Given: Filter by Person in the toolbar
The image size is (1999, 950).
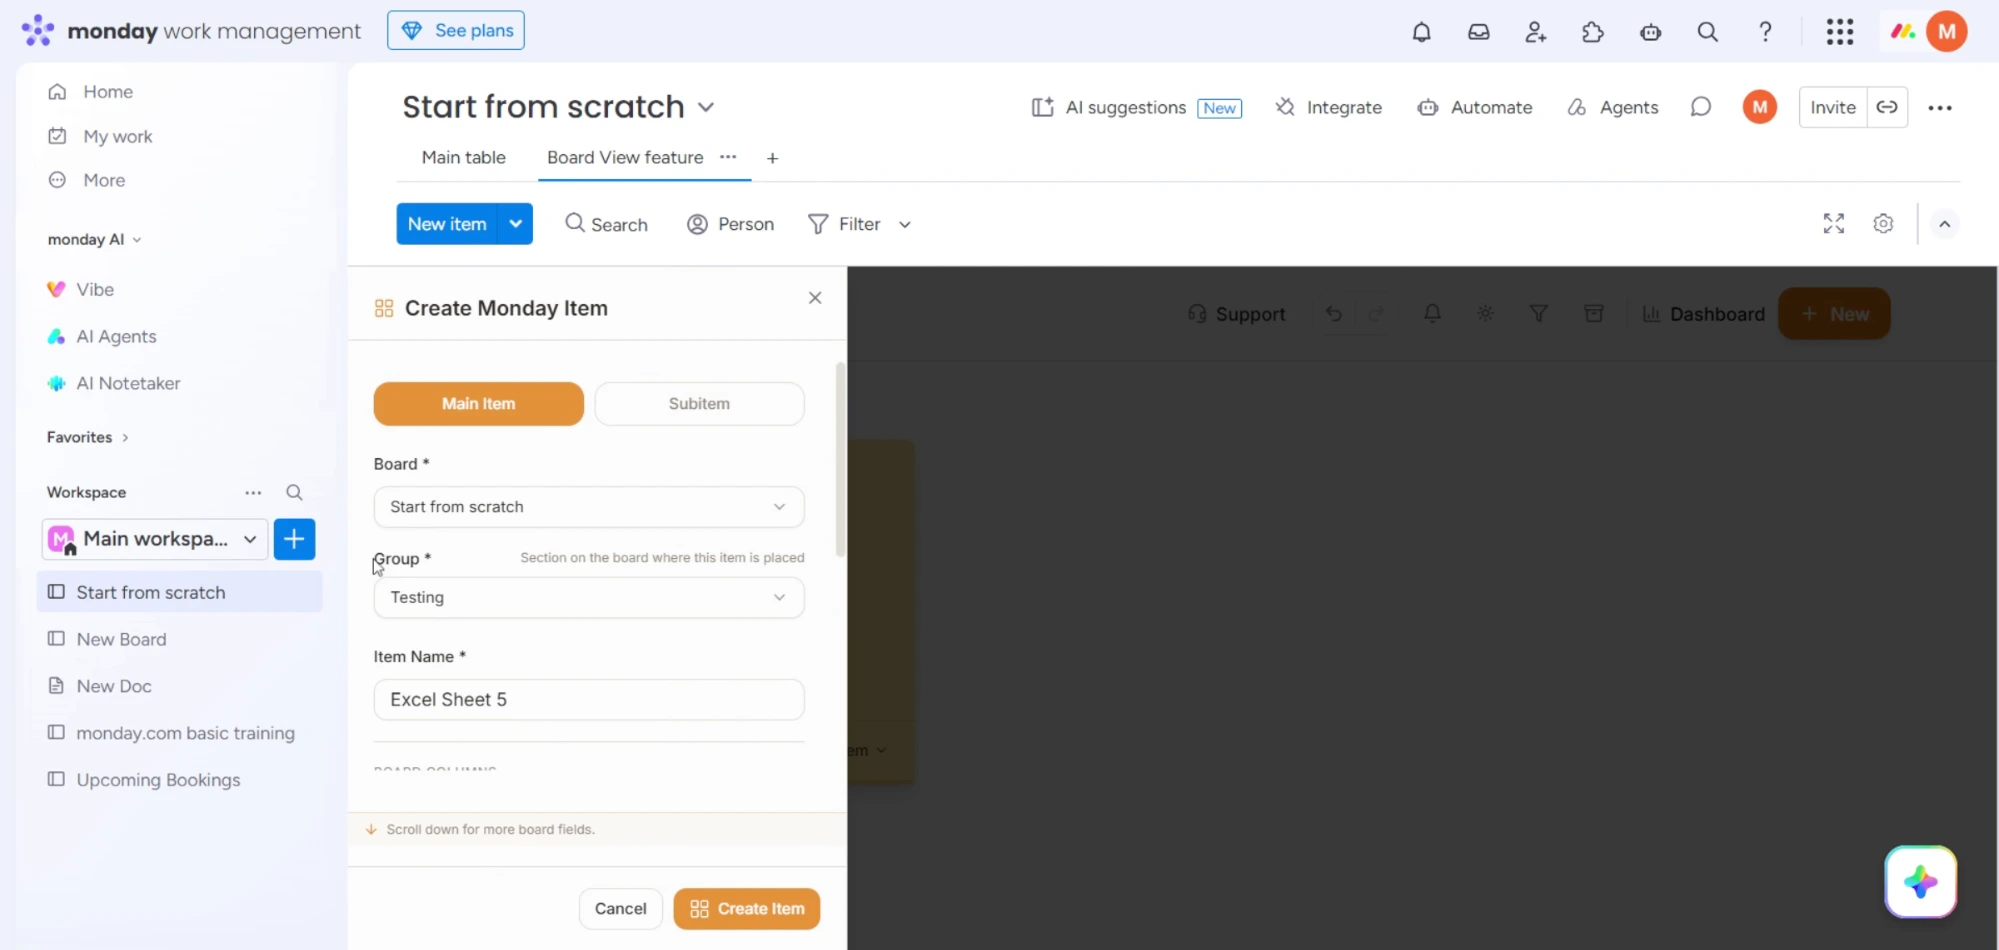Looking at the screenshot, I should 730,224.
